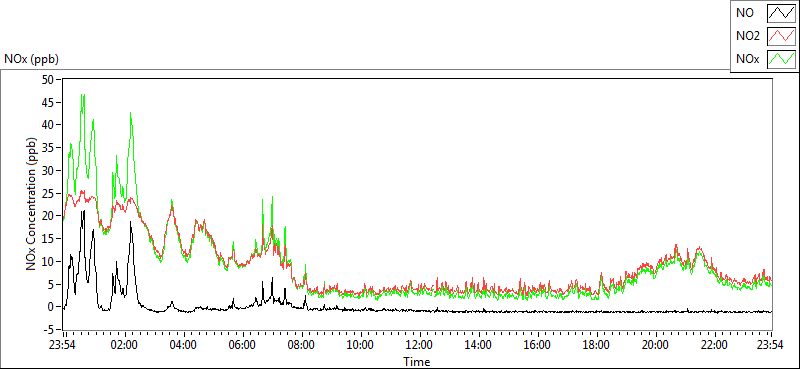Image resolution: width=800 pixels, height=369 pixels.
Task: Select the NOx legend label
Action: click(x=746, y=59)
